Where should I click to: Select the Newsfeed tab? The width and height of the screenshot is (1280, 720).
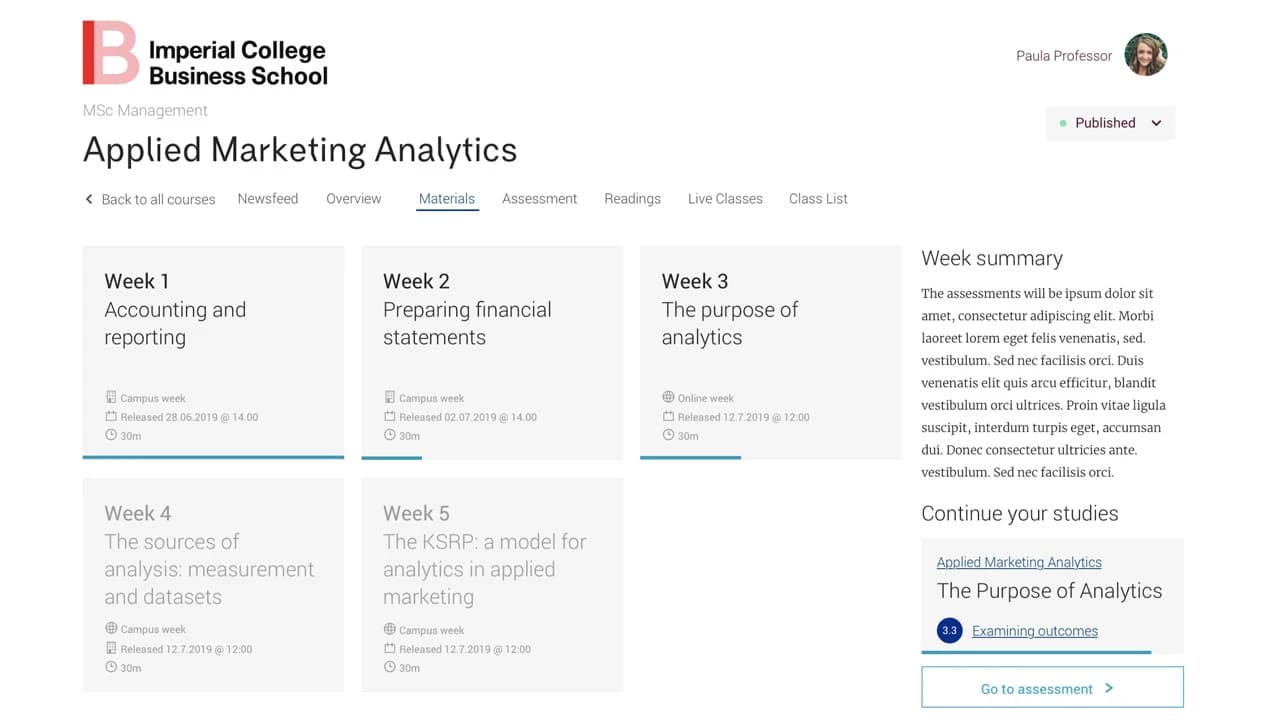268,199
